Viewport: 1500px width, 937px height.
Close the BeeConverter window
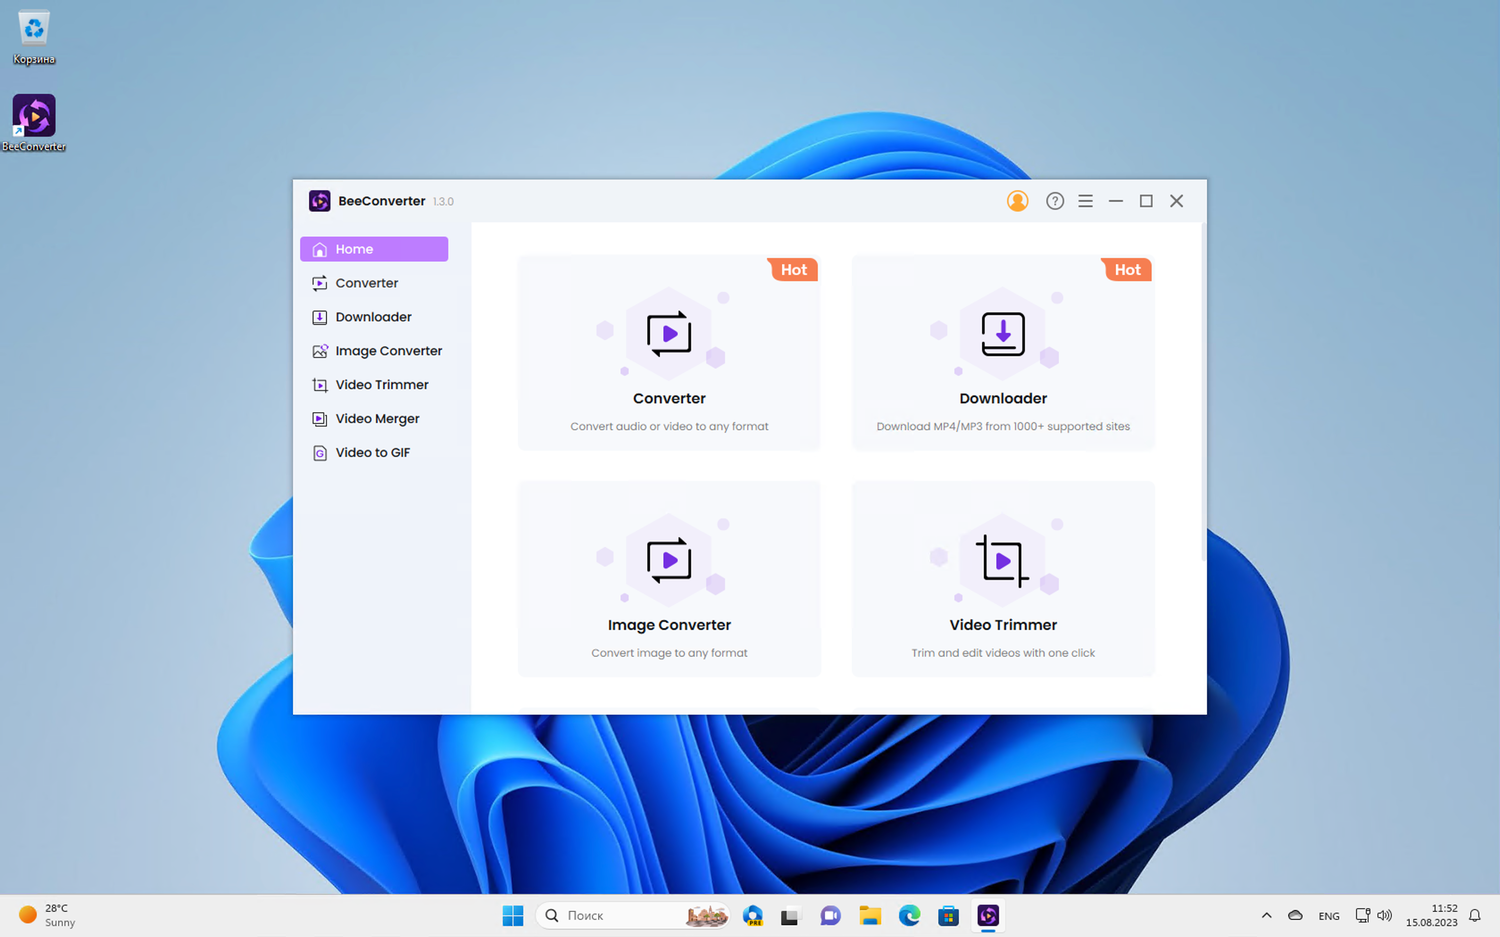tap(1177, 201)
